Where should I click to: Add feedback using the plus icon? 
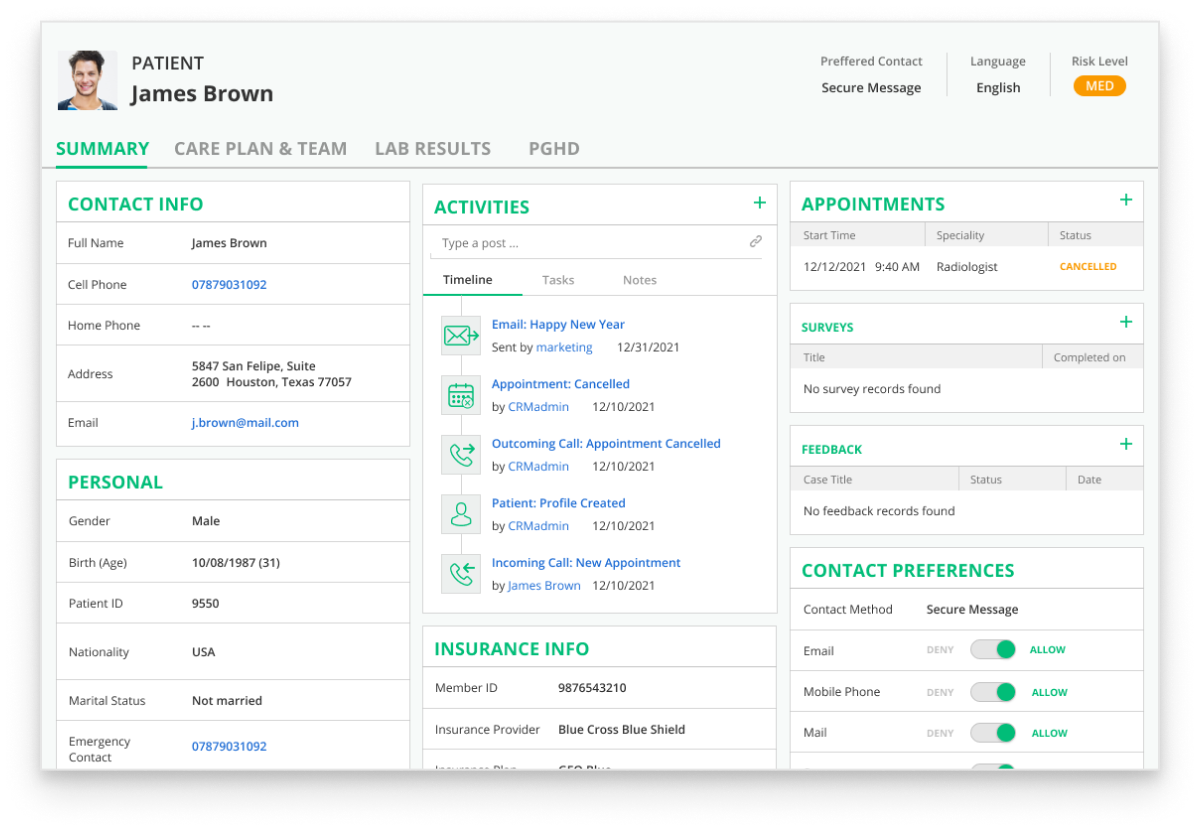tap(1125, 444)
